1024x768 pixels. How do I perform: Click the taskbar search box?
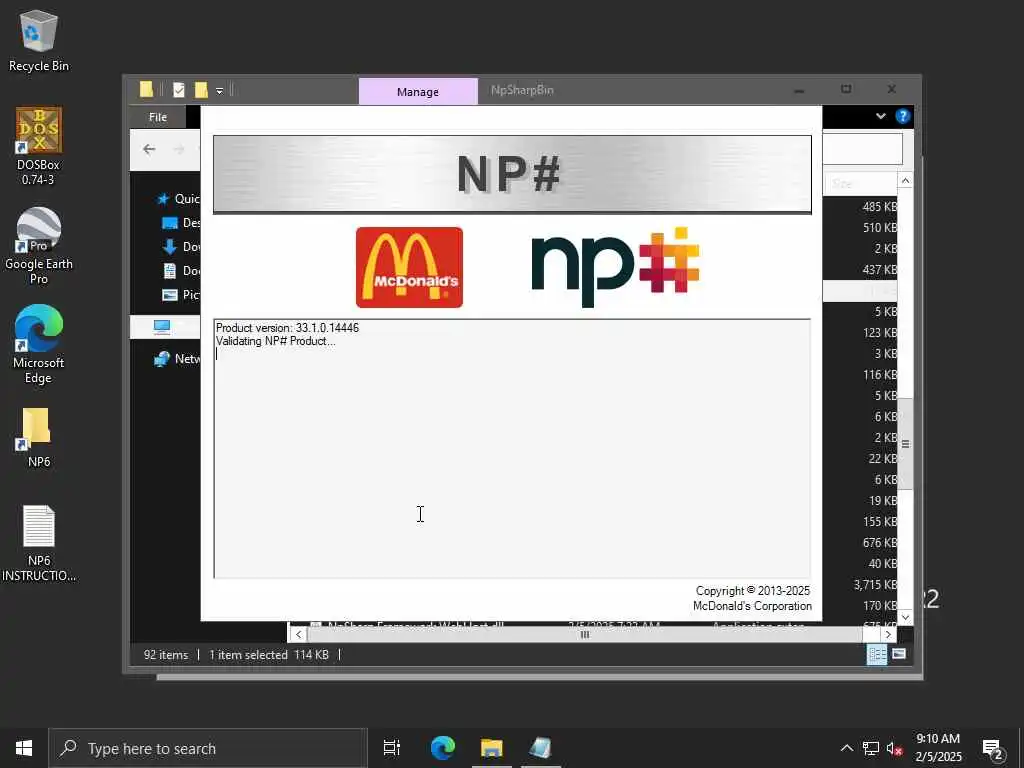point(208,748)
